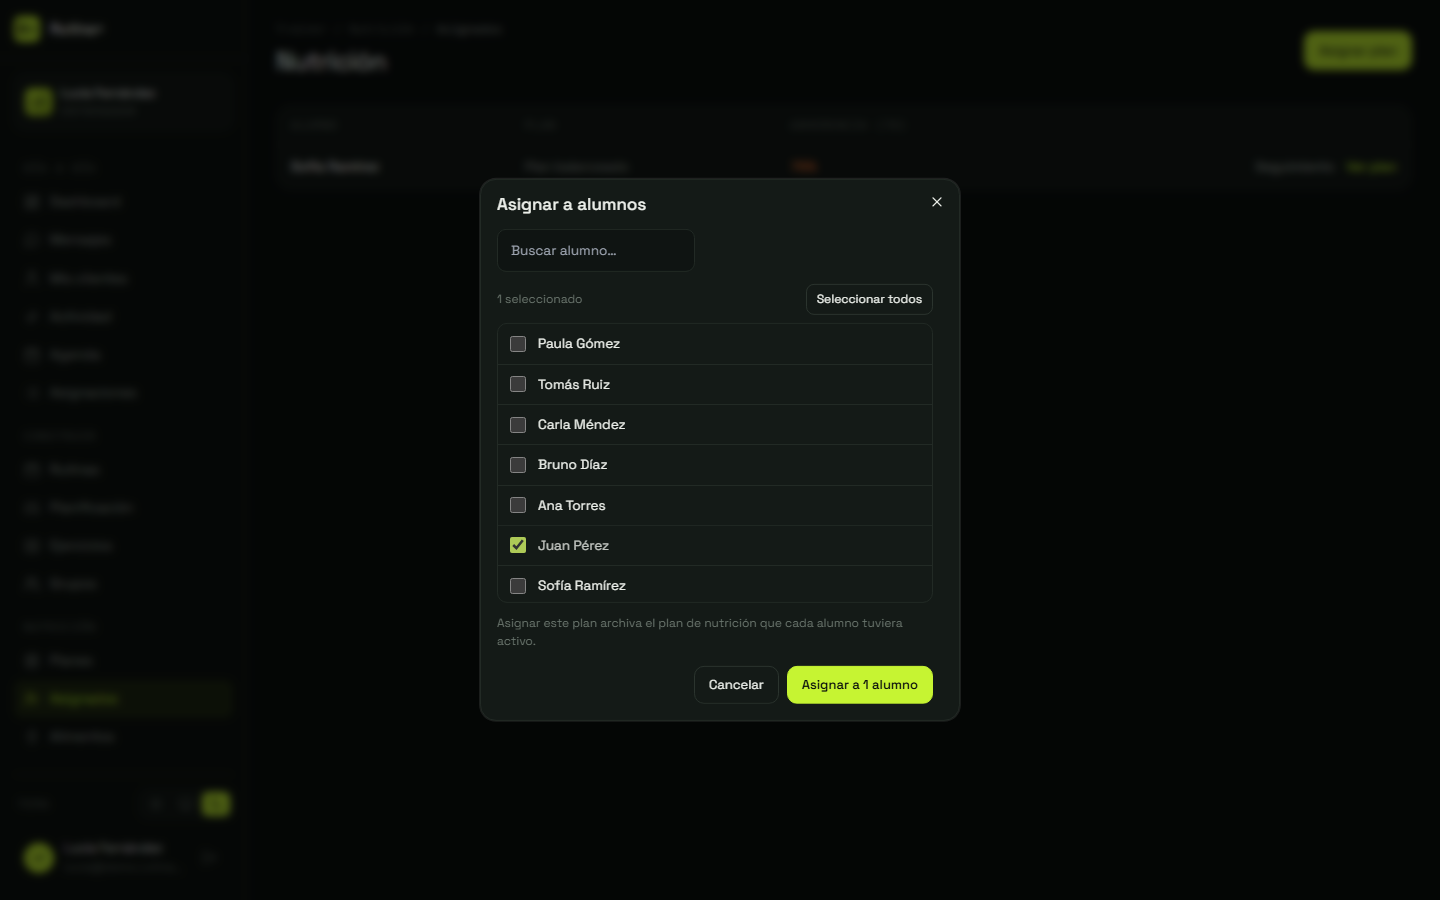Cancel the assignment dialog
This screenshot has width=1440, height=900.
tap(736, 685)
